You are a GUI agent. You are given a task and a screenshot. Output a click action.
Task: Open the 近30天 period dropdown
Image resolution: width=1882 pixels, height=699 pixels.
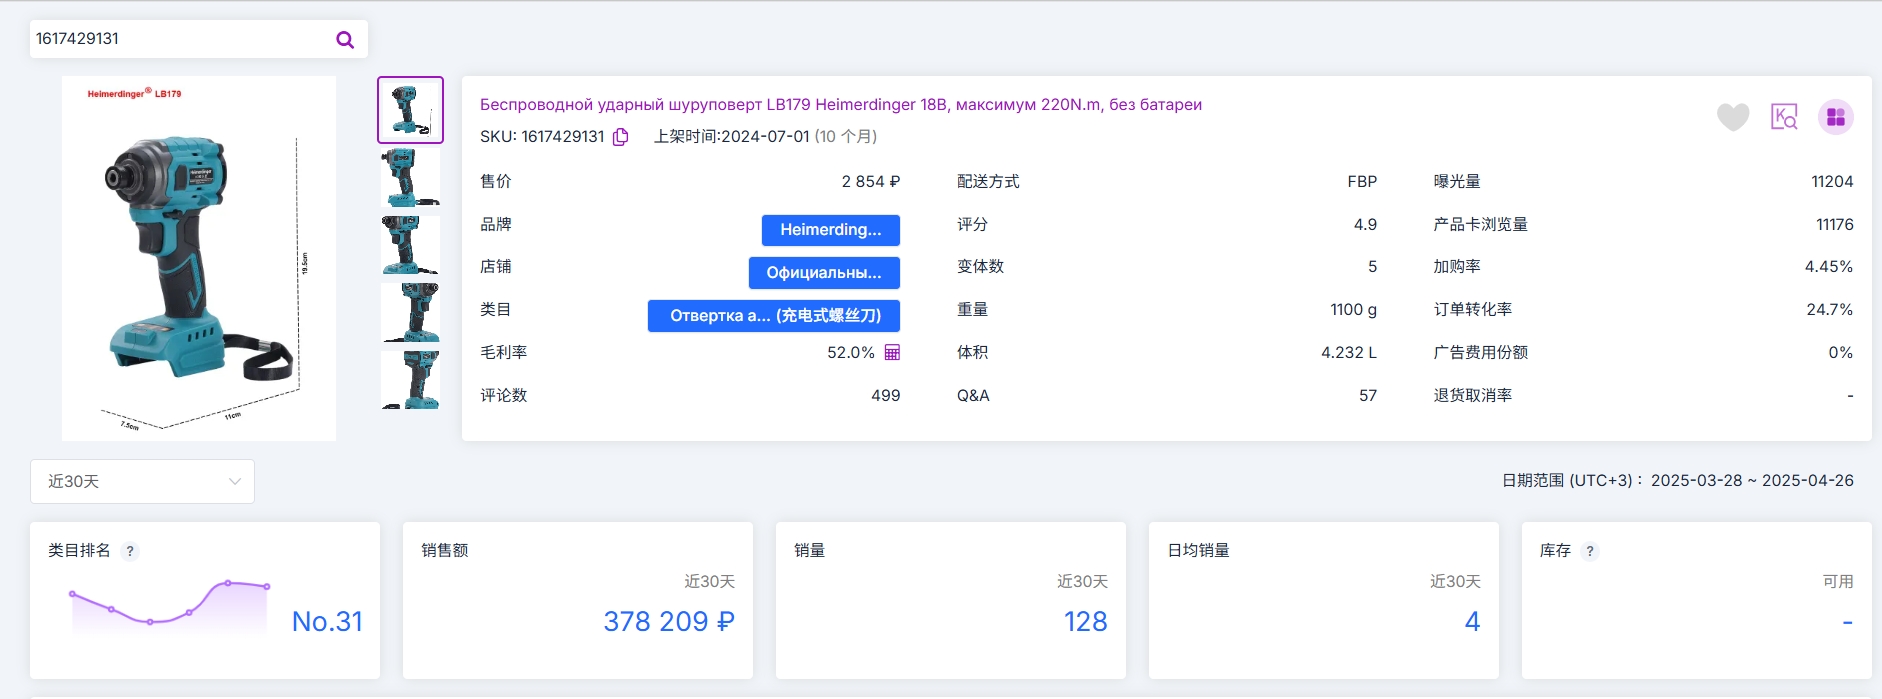(x=142, y=481)
